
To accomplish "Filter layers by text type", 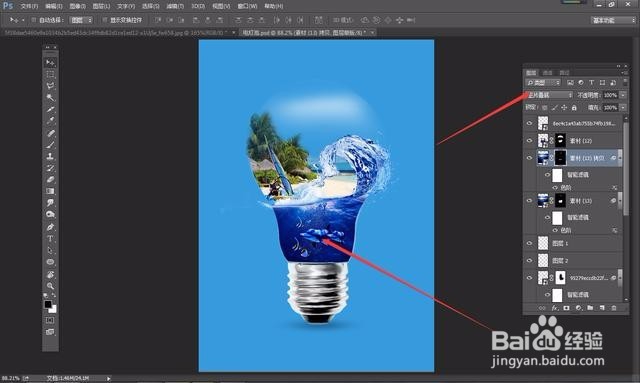I will (x=591, y=83).
